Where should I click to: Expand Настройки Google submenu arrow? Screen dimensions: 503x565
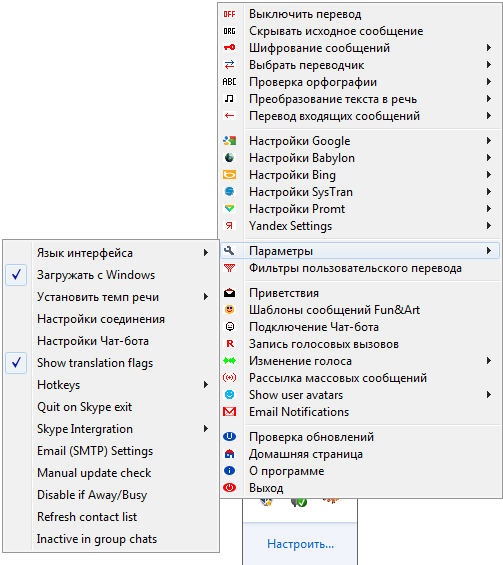(489, 141)
